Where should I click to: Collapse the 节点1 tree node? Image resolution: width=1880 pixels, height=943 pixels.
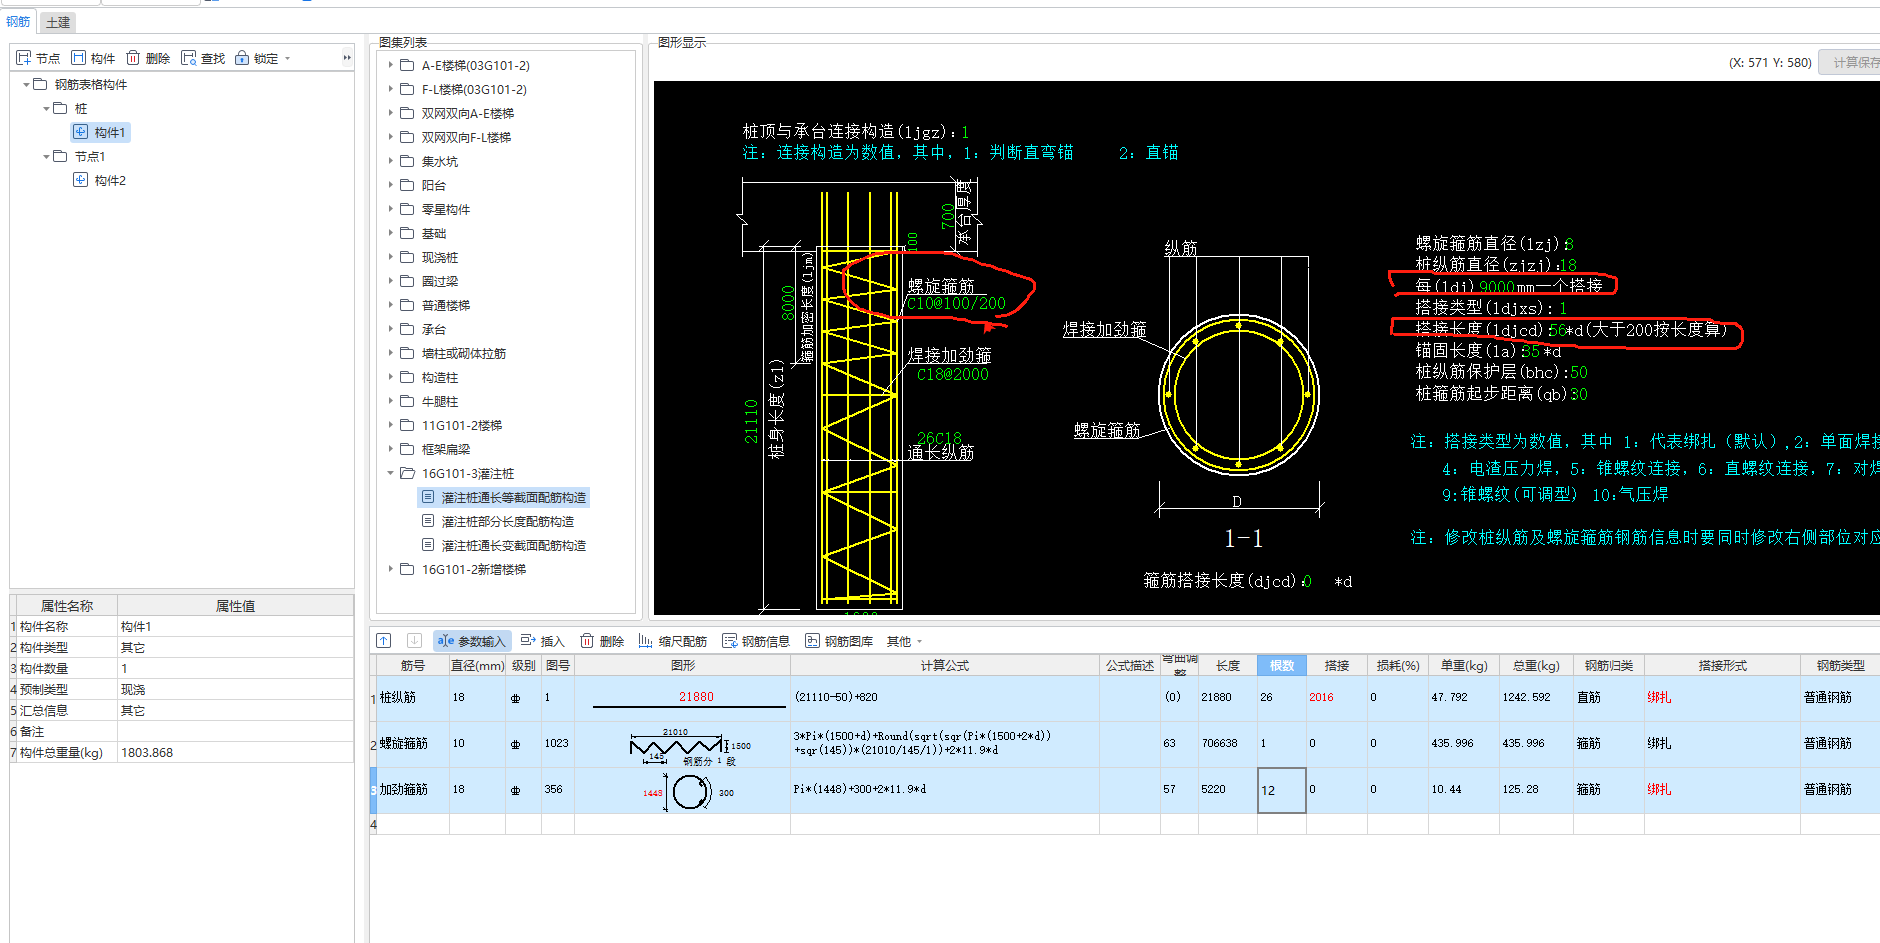(46, 157)
